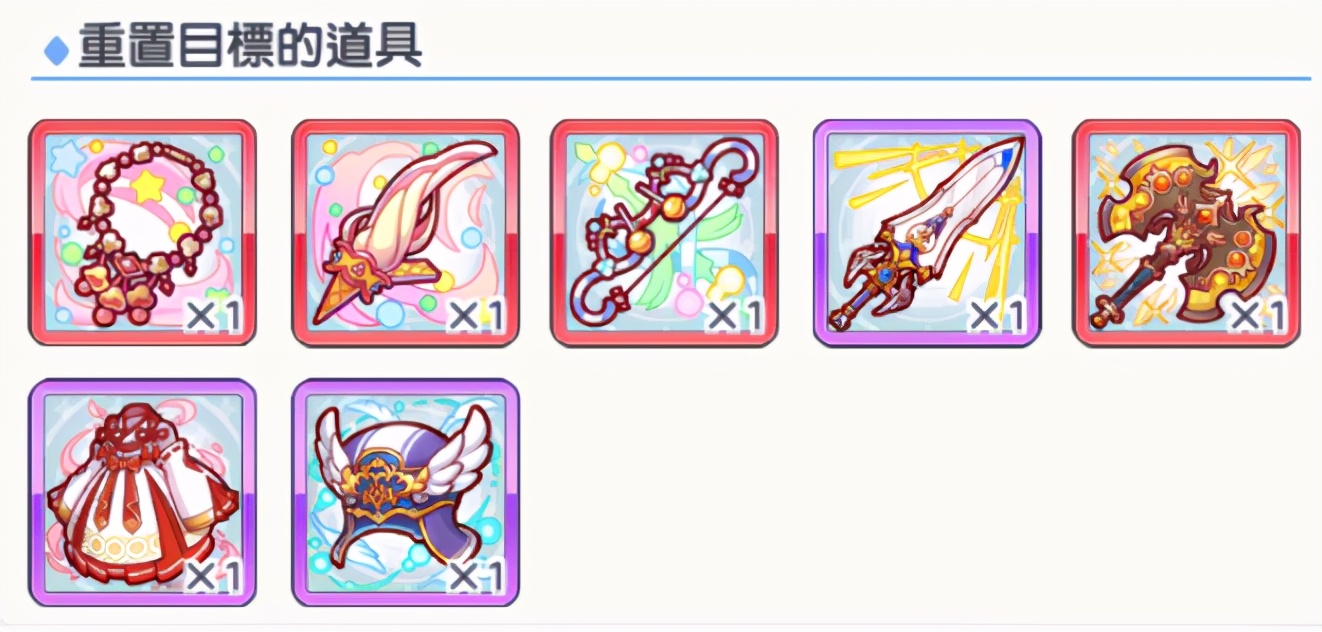The image size is (1322, 632).
Task: Select the red bead necklace item
Action: [142, 233]
